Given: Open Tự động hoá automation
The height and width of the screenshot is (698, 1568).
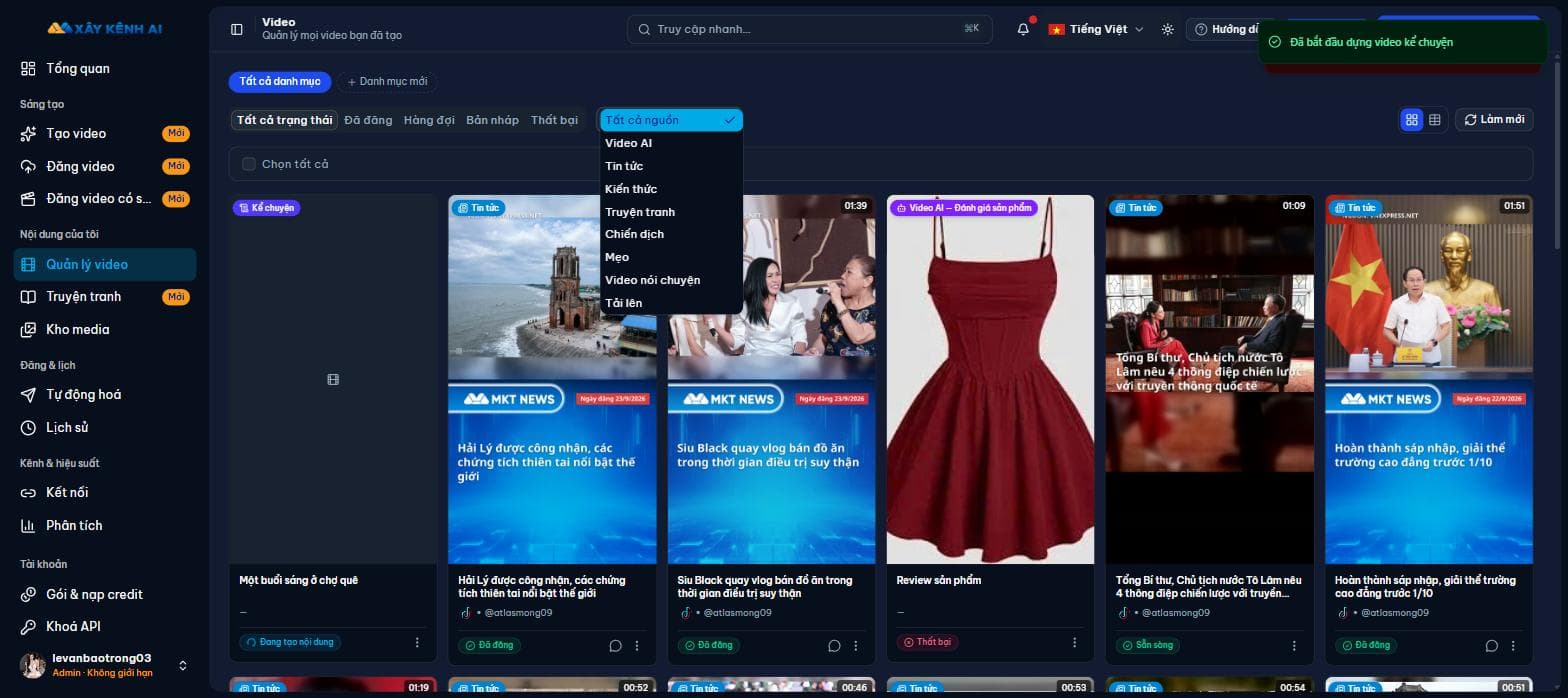Looking at the screenshot, I should [x=105, y=395].
